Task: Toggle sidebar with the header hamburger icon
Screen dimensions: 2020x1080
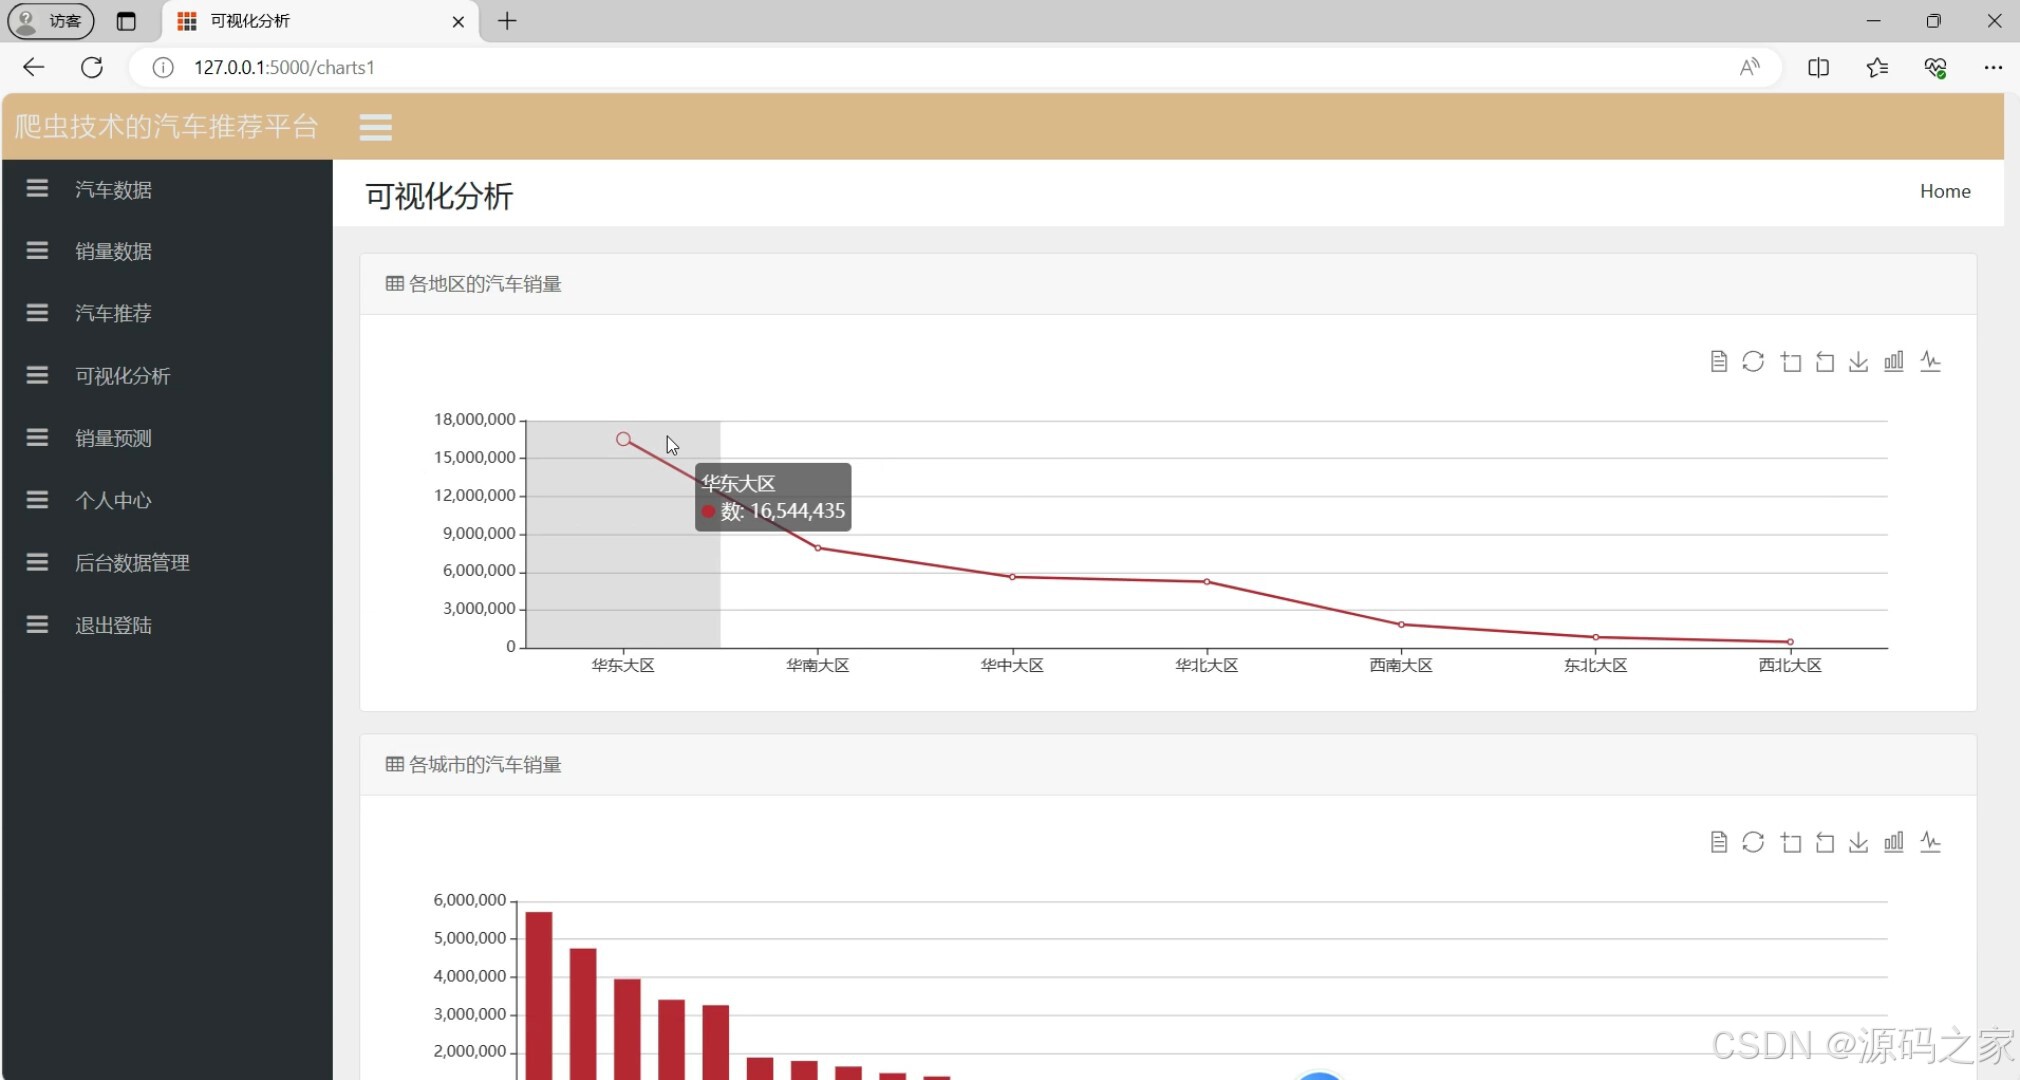Action: [x=375, y=128]
